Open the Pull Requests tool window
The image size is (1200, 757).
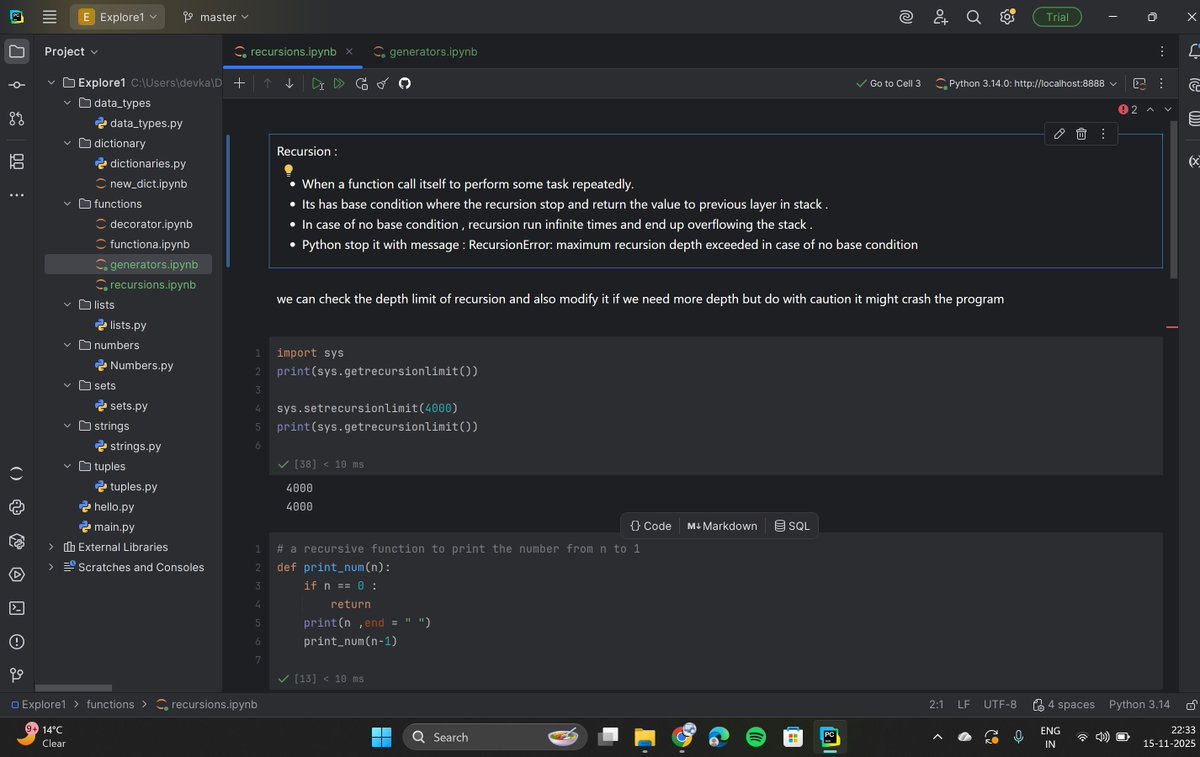(x=17, y=119)
